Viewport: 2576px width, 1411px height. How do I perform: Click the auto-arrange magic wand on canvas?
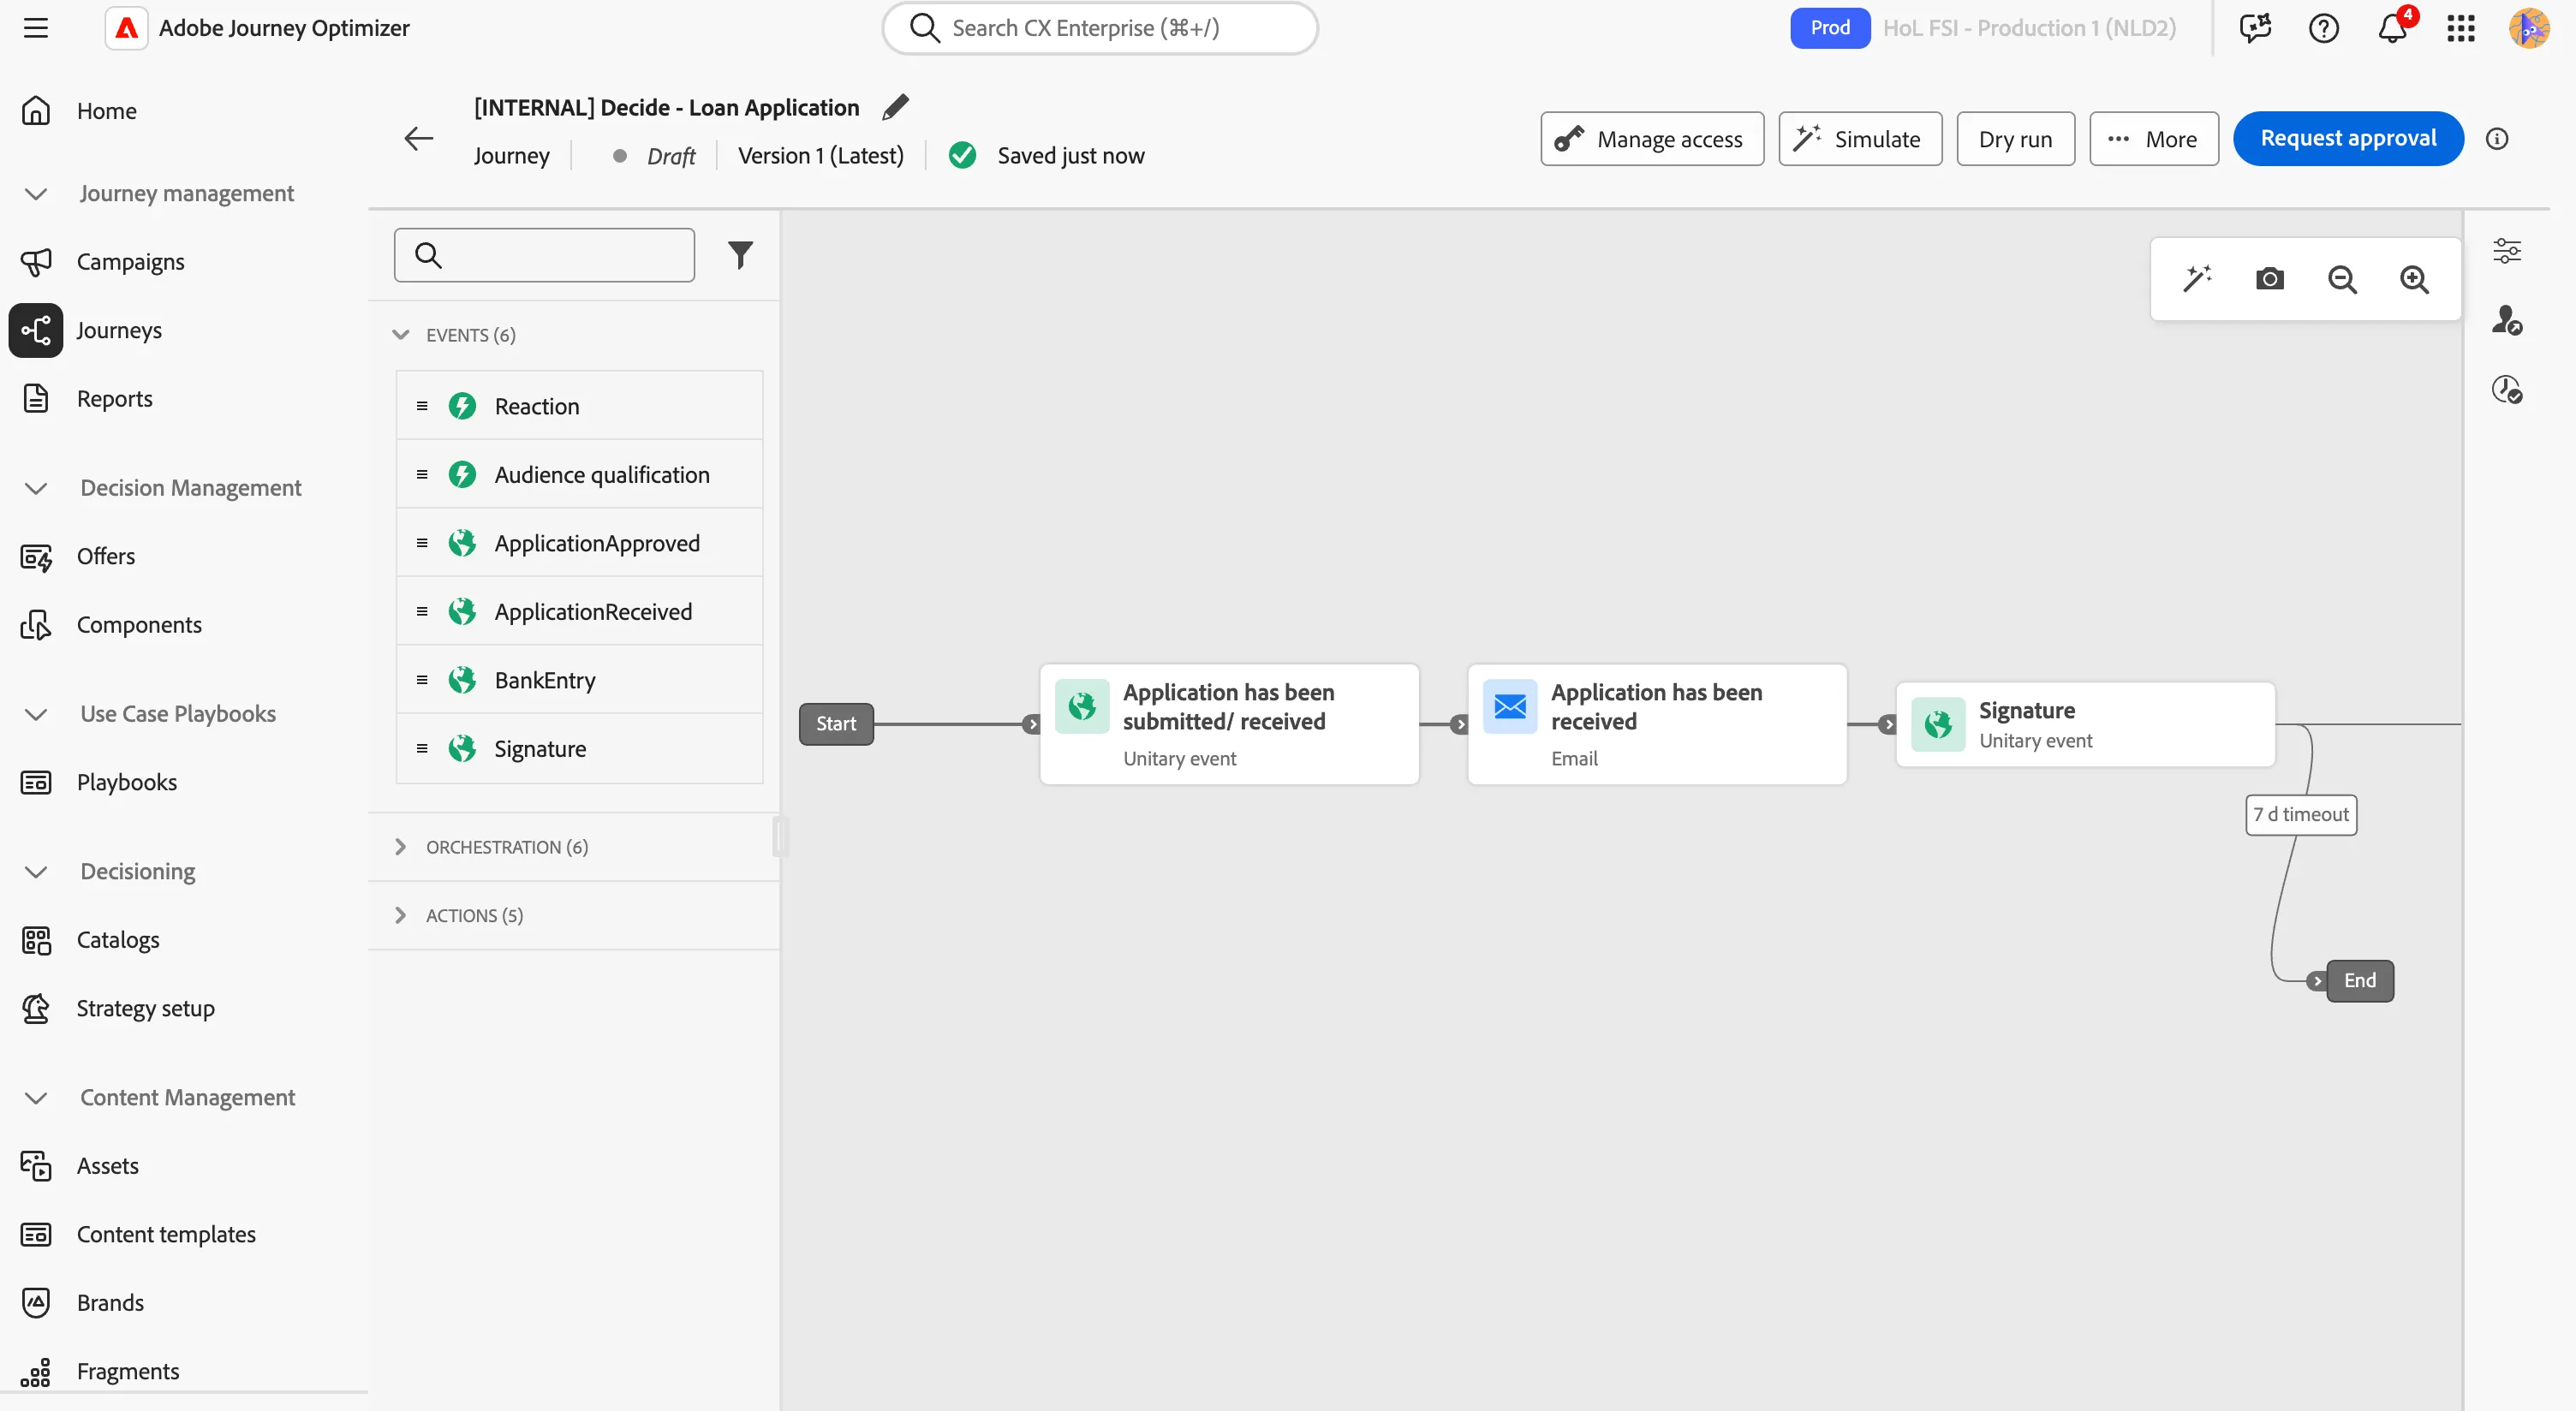(x=2197, y=279)
